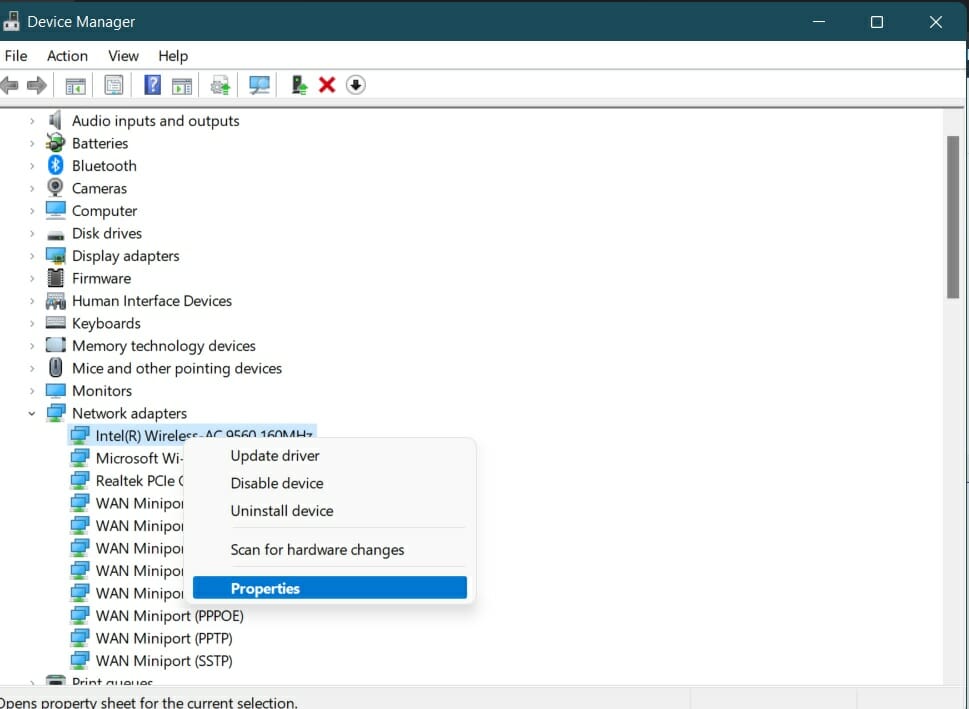Open the Action menu

pos(66,56)
